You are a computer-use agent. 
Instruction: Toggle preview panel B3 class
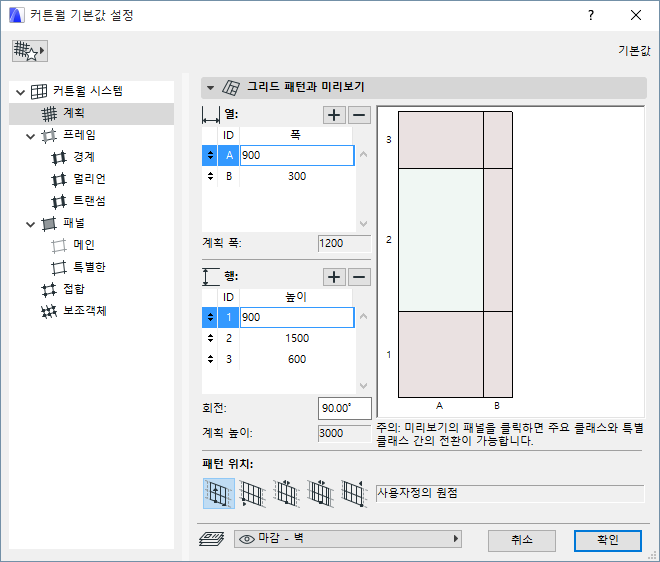498,140
